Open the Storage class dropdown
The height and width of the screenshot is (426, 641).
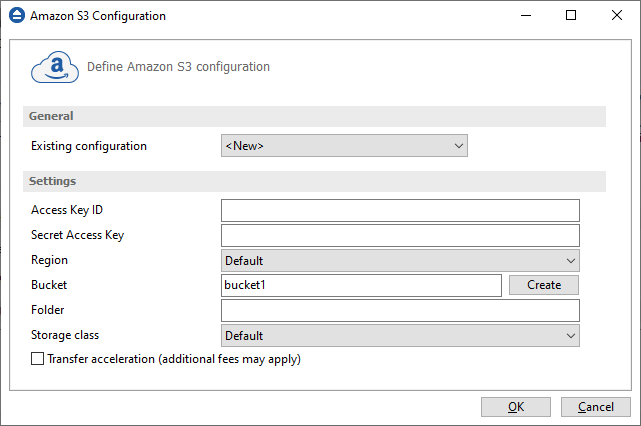pyautogui.click(x=400, y=336)
